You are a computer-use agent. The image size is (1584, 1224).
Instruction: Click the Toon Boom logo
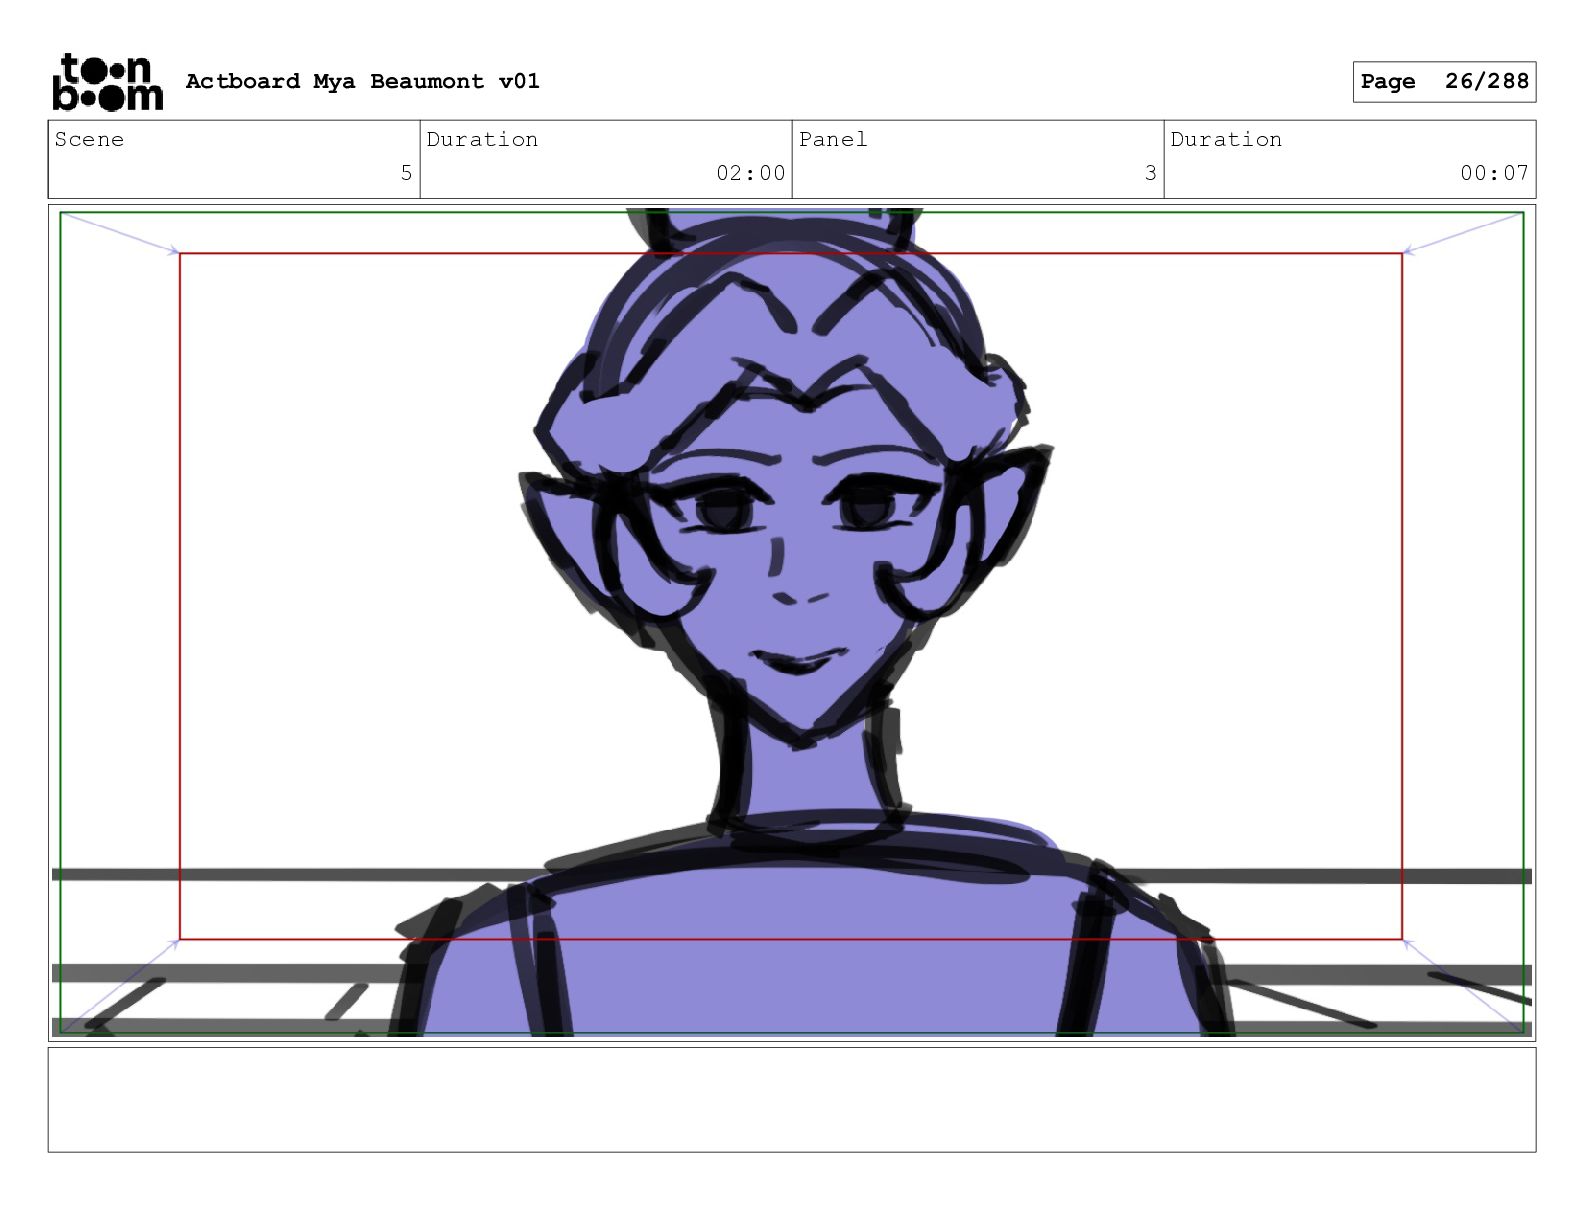coord(107,82)
